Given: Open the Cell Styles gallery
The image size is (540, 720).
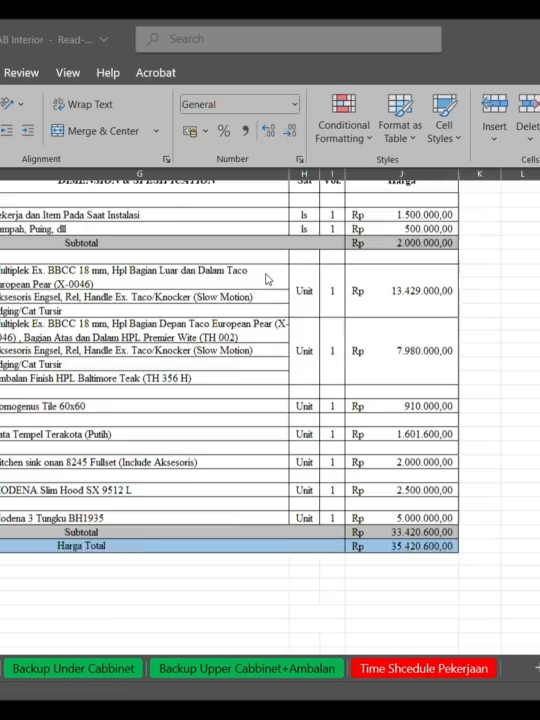Looking at the screenshot, I should (x=444, y=119).
